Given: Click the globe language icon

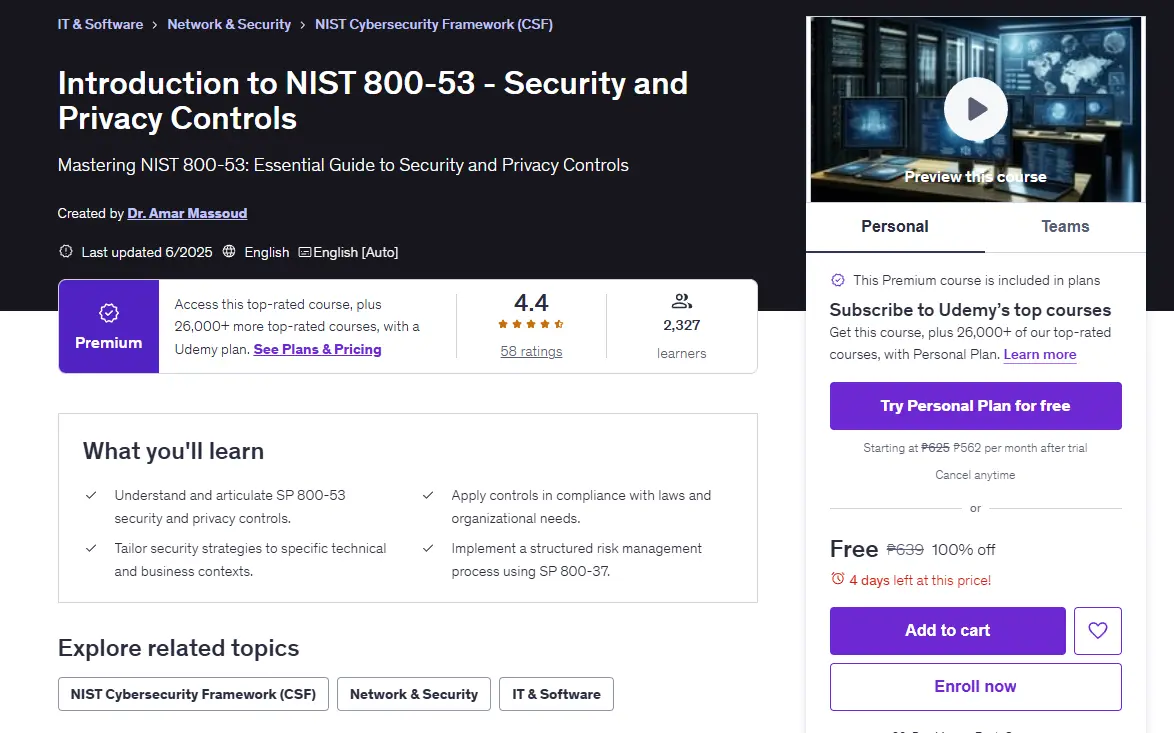Looking at the screenshot, I should [x=229, y=252].
